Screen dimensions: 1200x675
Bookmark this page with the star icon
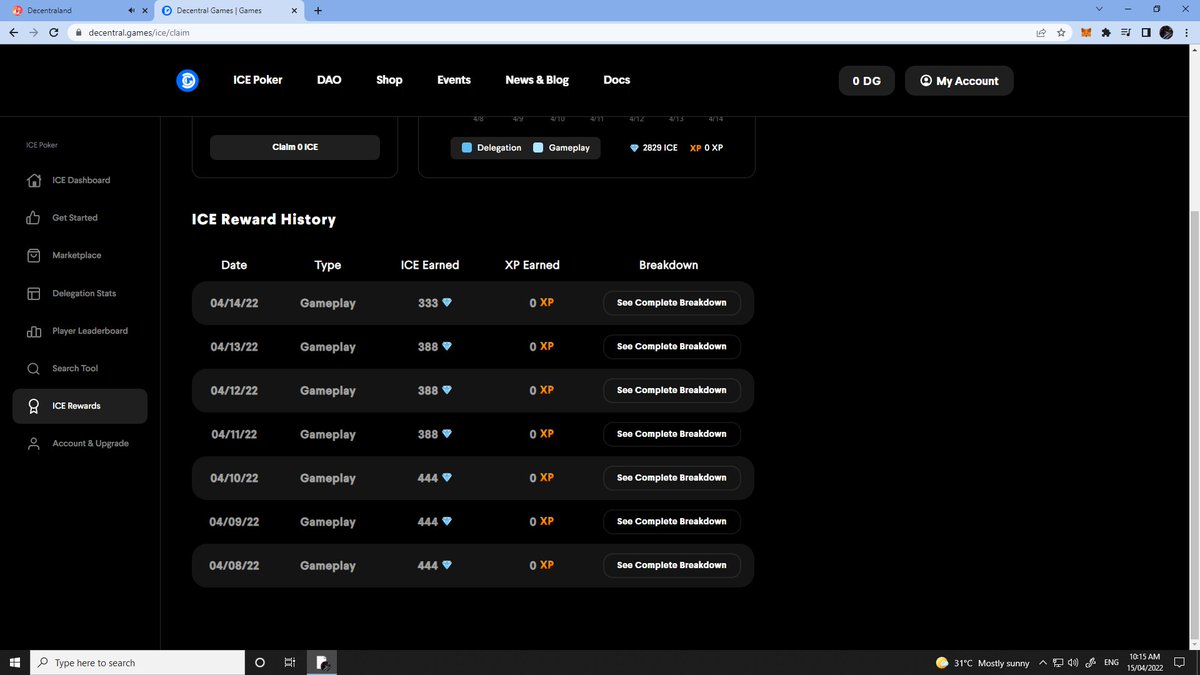tap(1061, 32)
